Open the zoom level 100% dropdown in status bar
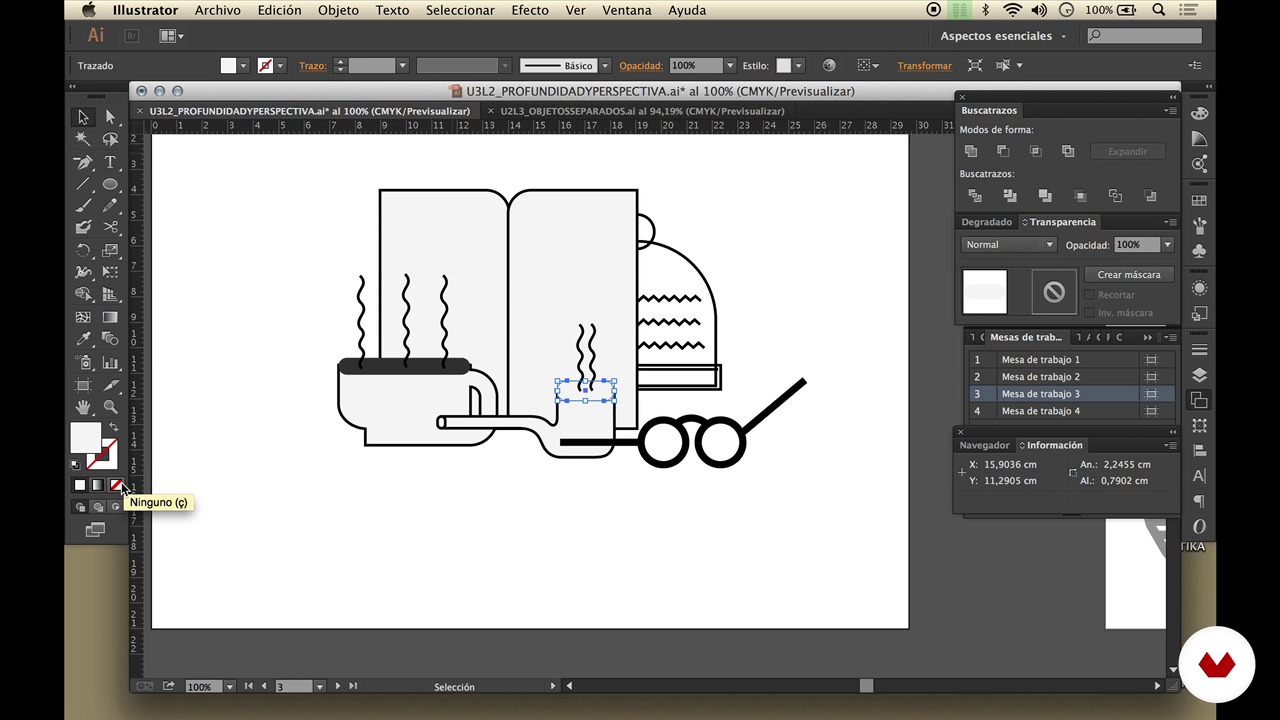 pyautogui.click(x=229, y=687)
